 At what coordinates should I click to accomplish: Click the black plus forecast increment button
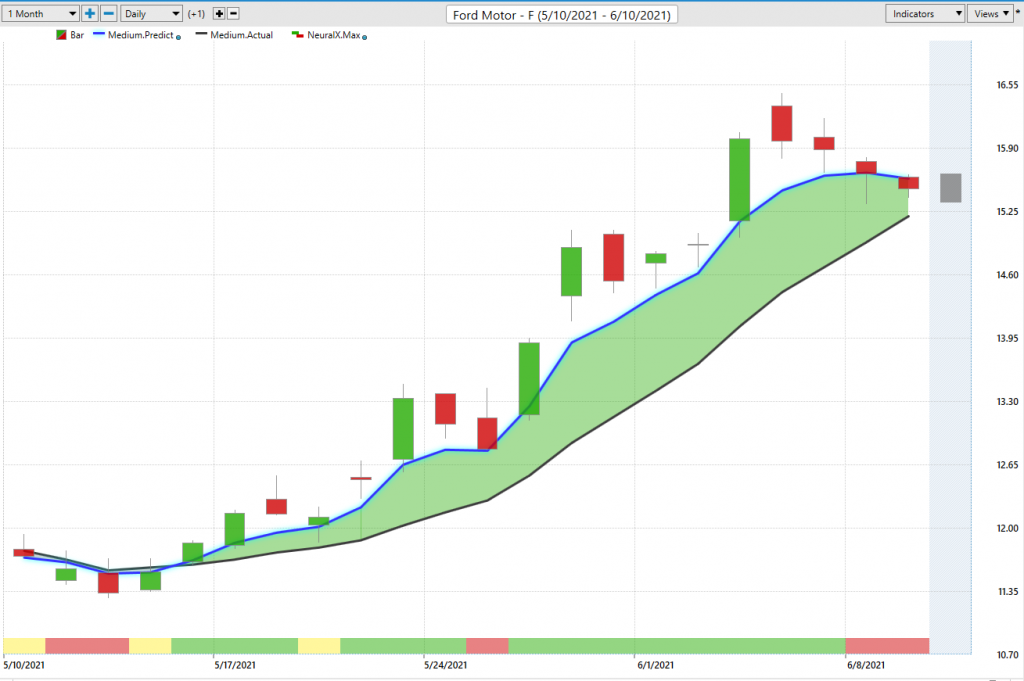[x=219, y=14]
